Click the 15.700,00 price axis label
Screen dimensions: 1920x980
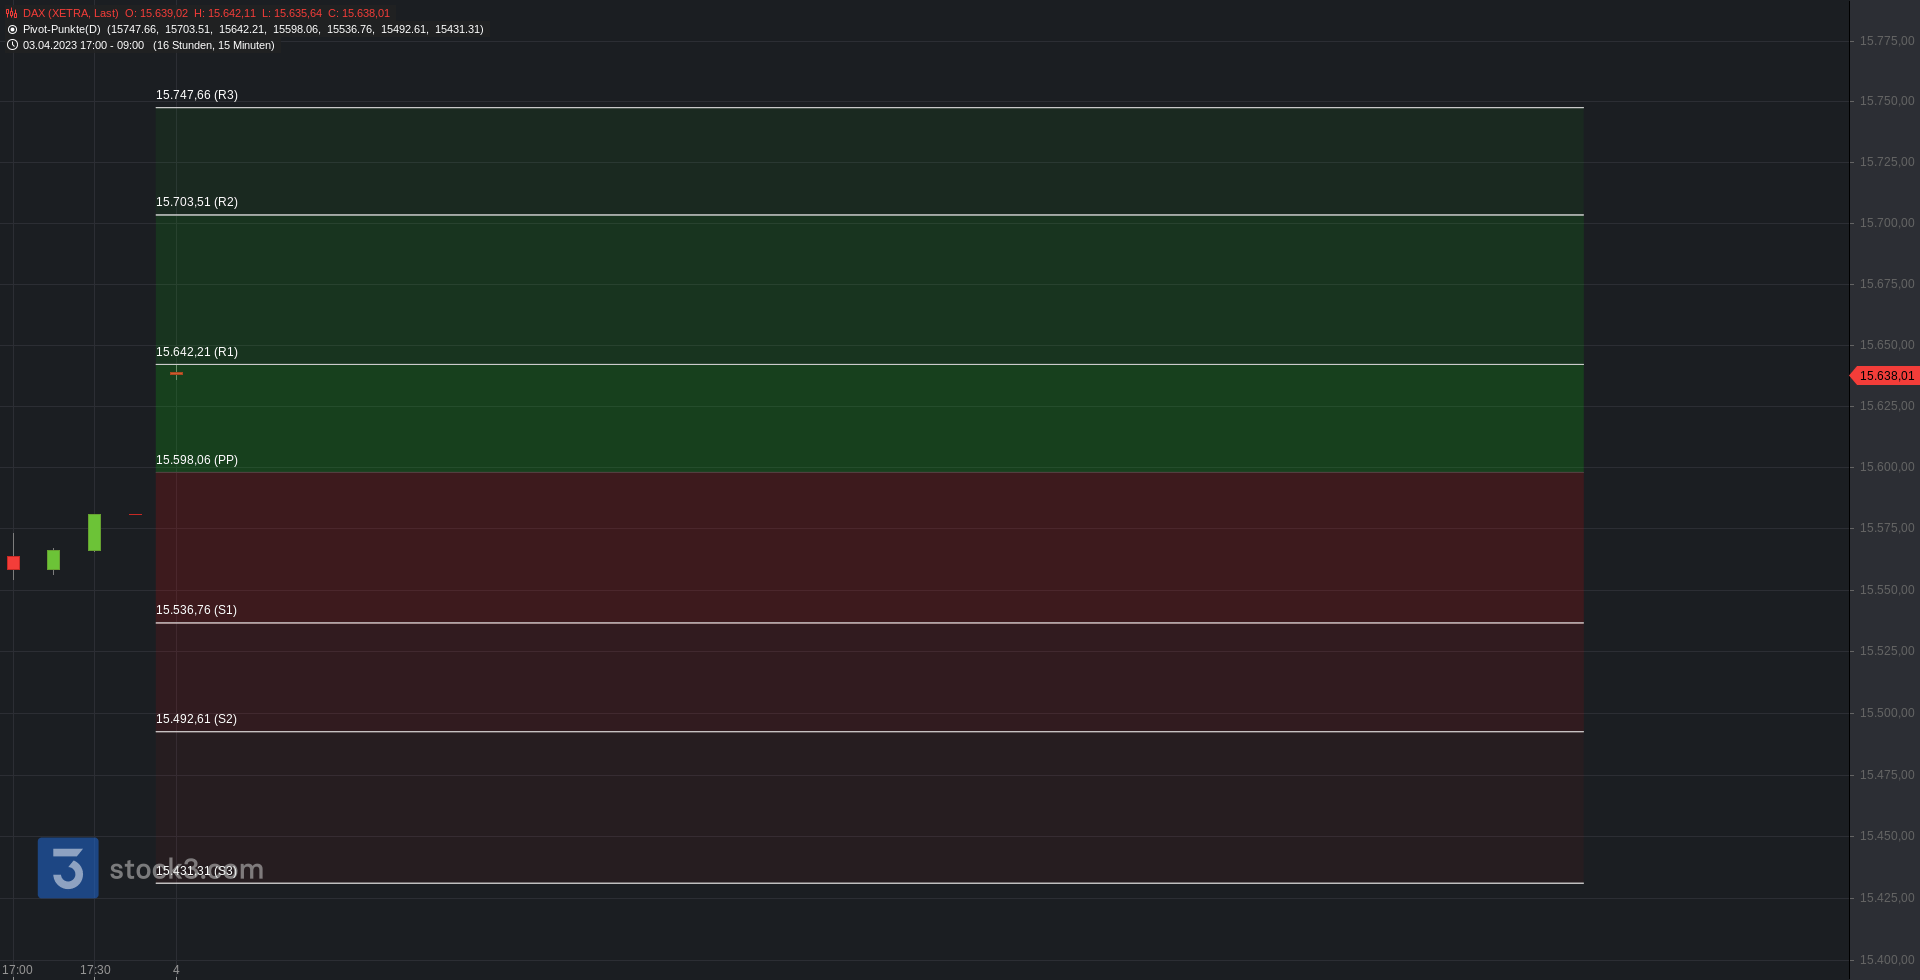1887,223
